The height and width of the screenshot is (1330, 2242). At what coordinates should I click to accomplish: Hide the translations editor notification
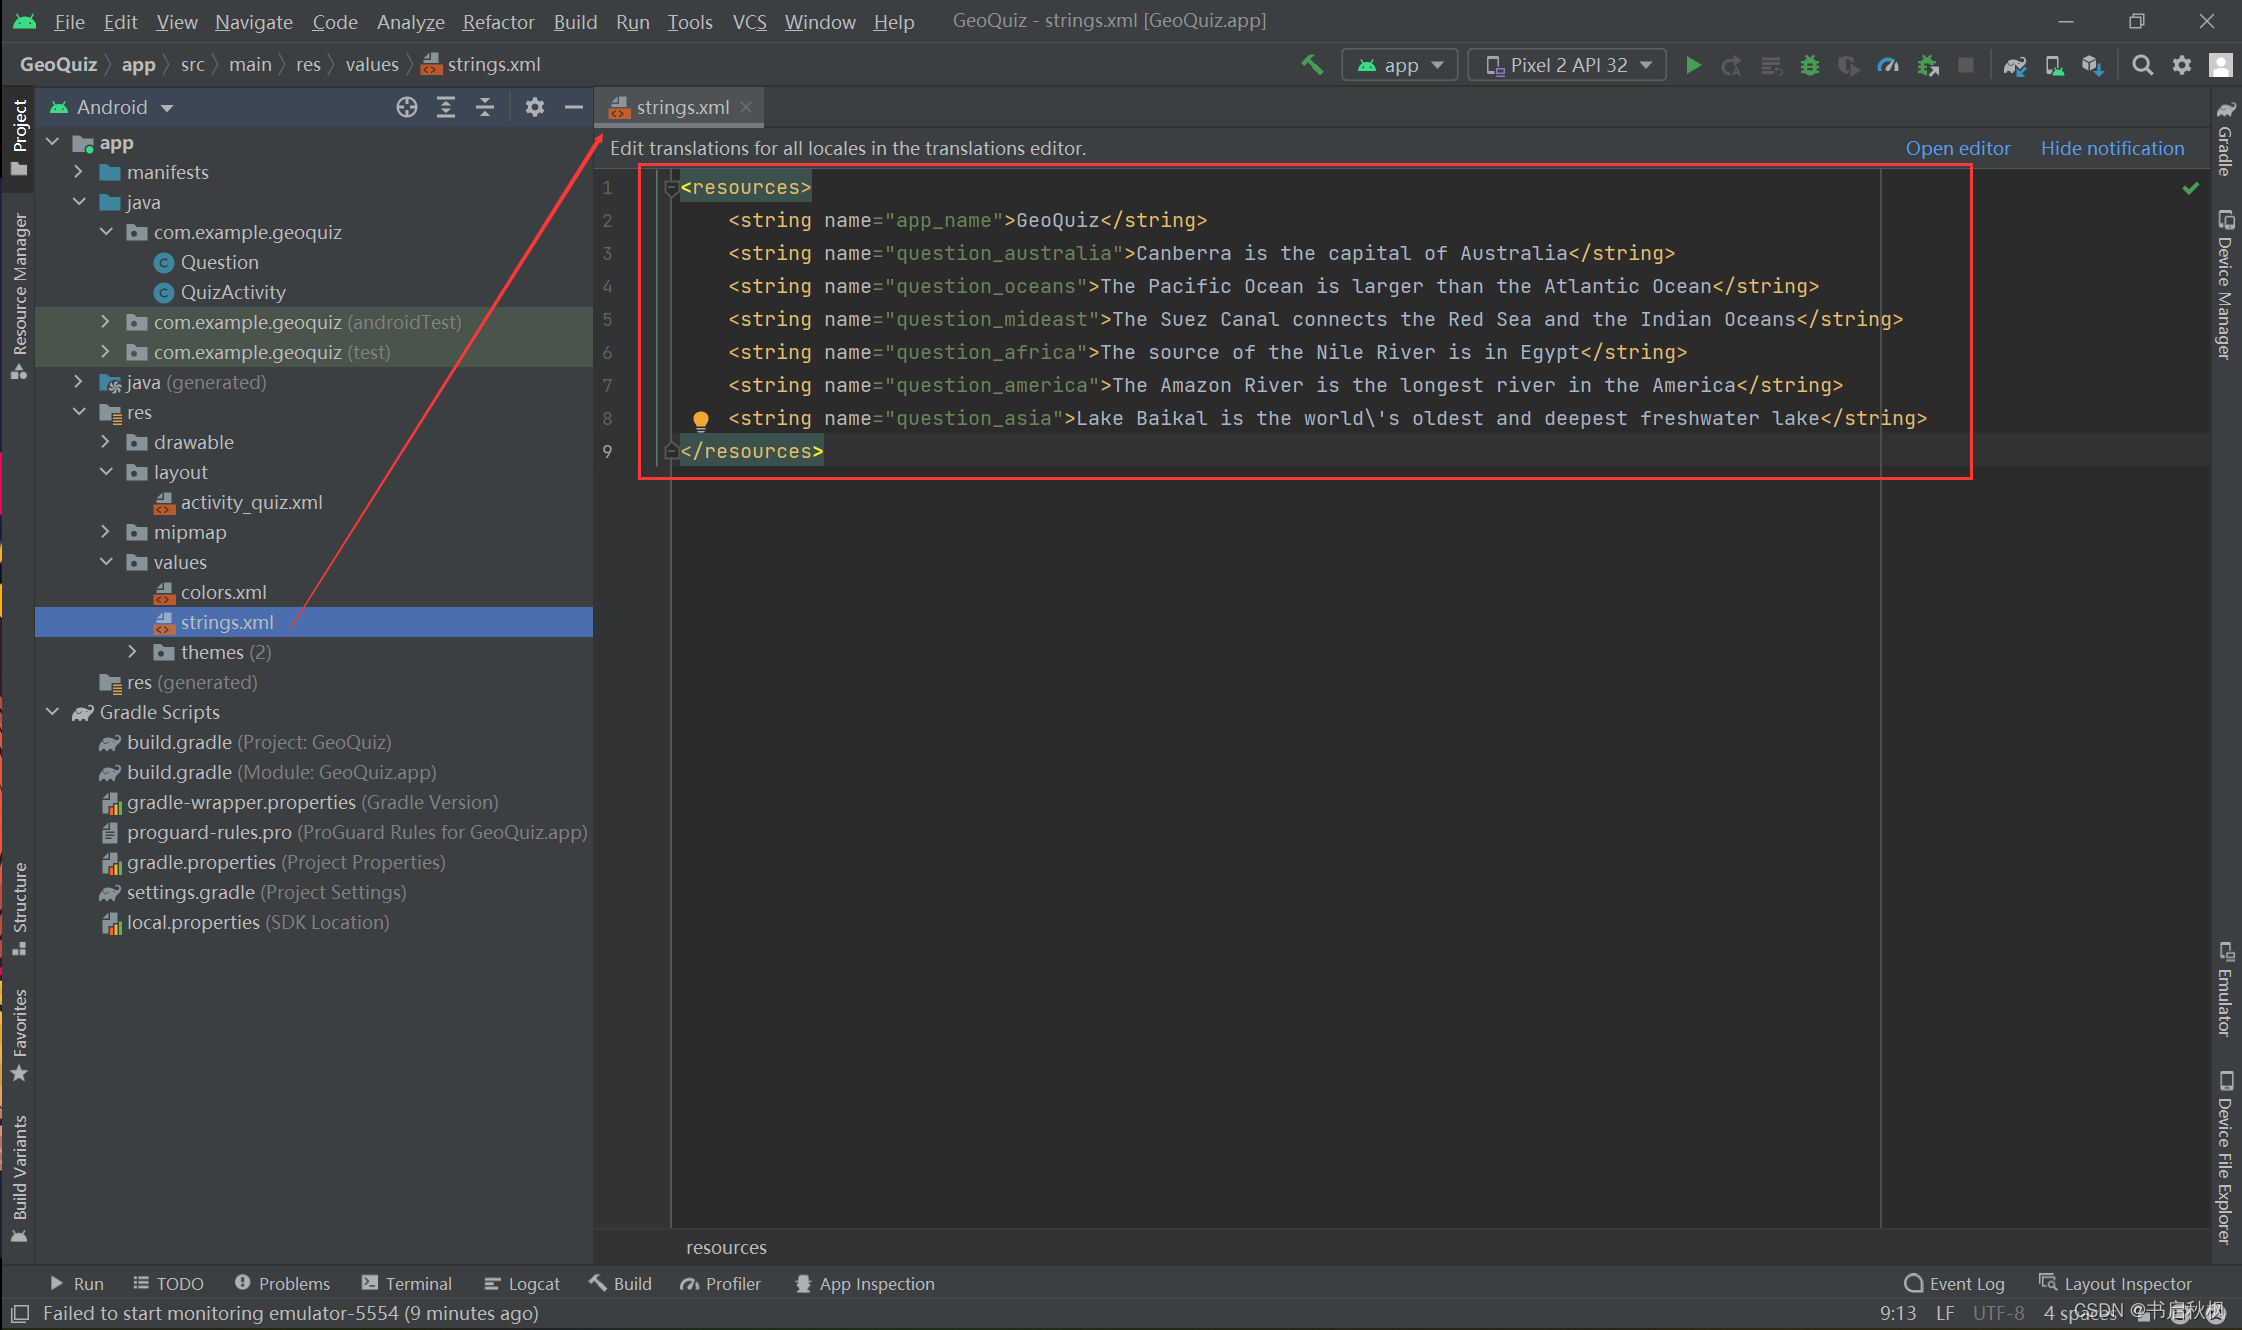[x=2112, y=148]
